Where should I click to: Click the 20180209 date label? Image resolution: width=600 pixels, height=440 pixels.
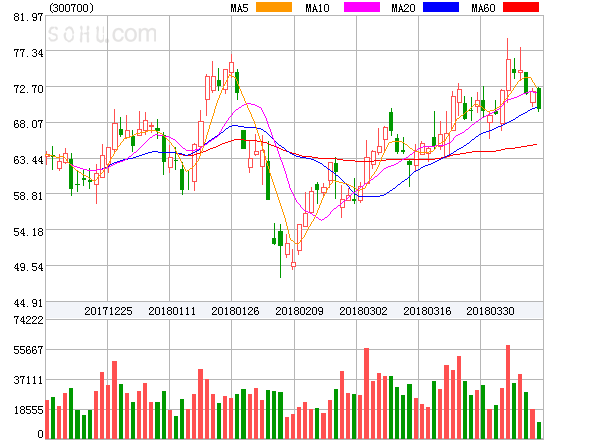coord(299,311)
